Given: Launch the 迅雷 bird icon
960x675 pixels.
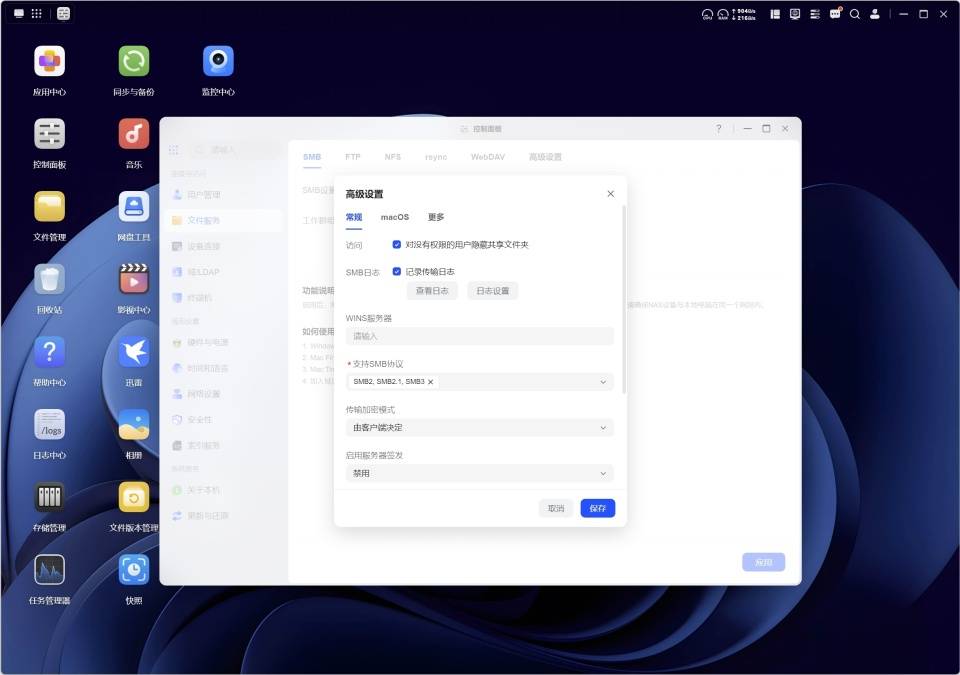Looking at the screenshot, I should [134, 352].
